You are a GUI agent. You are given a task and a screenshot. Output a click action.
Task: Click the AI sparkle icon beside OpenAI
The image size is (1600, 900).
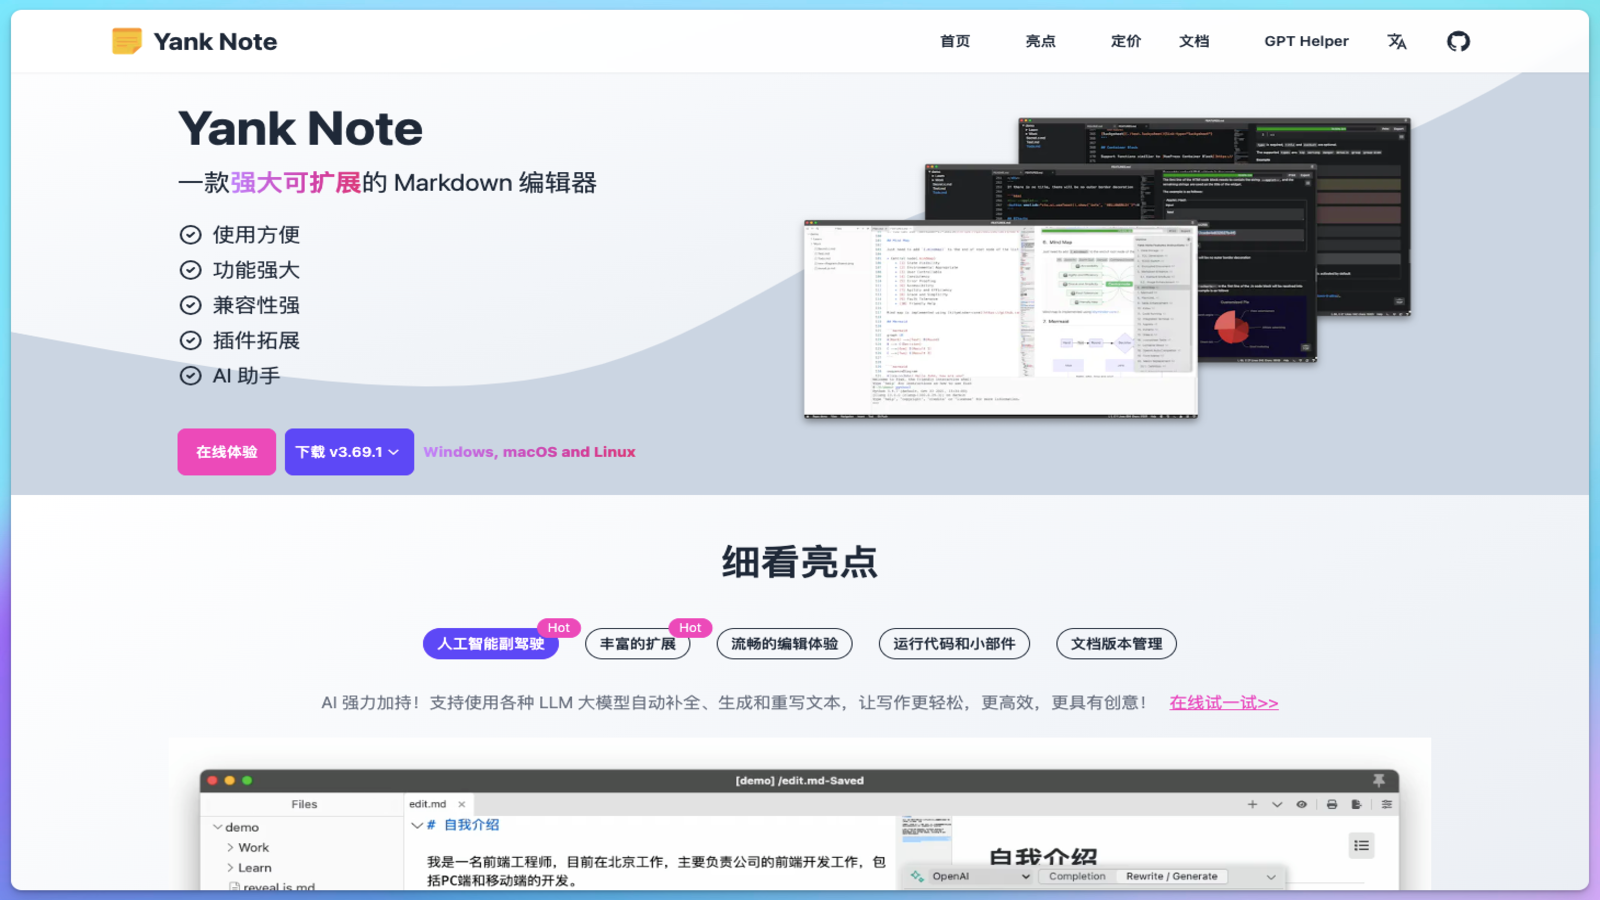click(917, 876)
